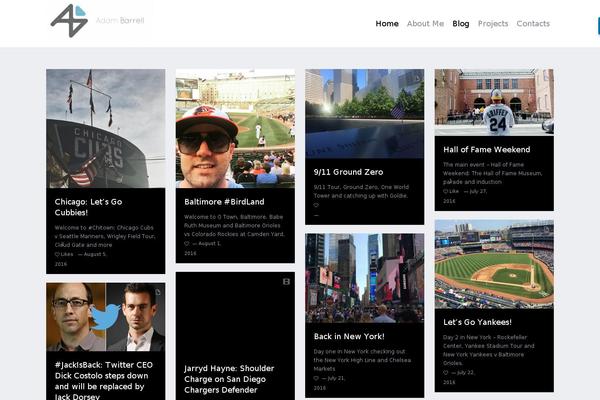Go to the About Me page
The height and width of the screenshot is (400, 600).
point(425,24)
